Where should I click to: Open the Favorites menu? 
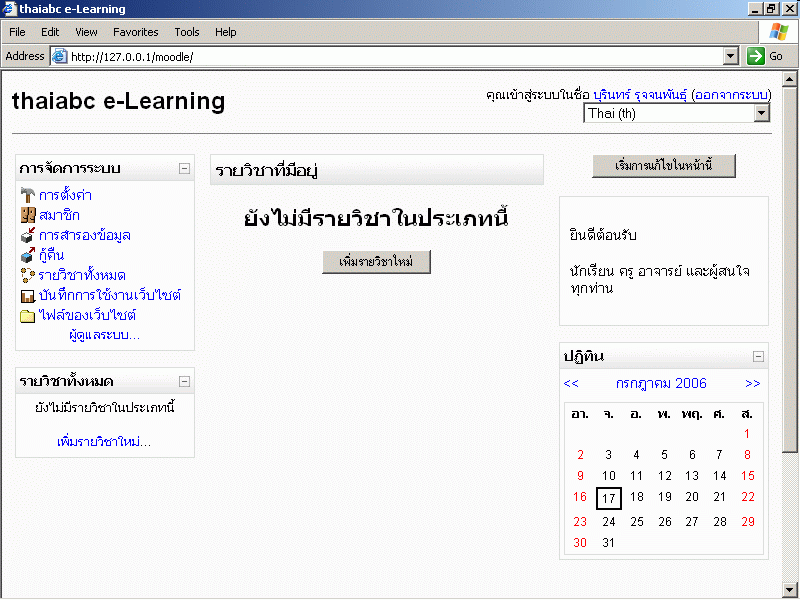135,32
